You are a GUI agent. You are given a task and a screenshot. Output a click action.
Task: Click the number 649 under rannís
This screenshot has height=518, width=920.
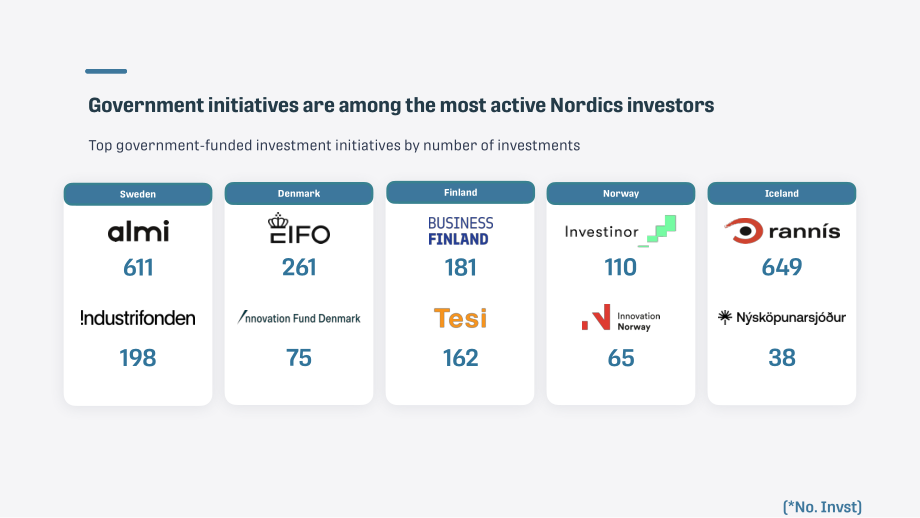[782, 268]
